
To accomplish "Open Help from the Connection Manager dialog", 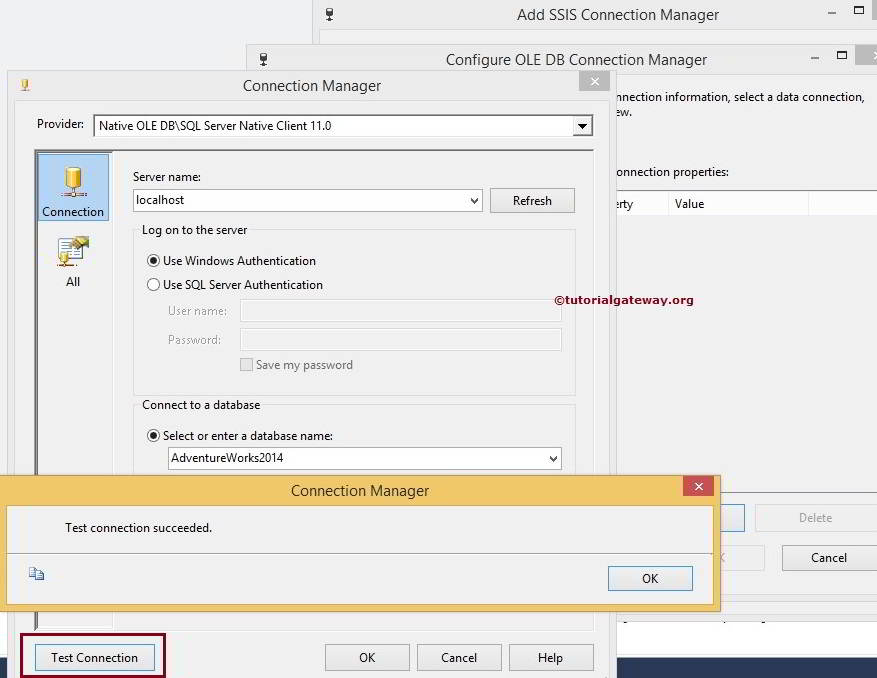I will (551, 657).
